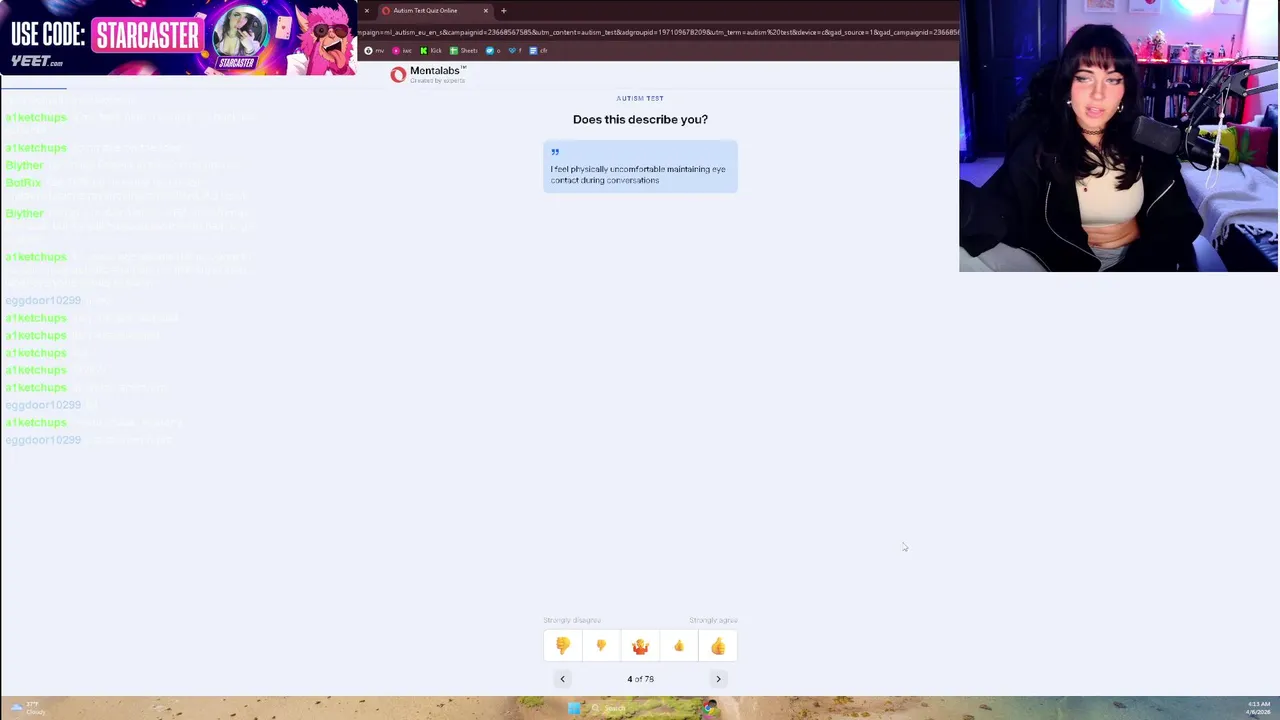Open the Sheets bookmark
The width and height of the screenshot is (1280, 720).
464,50
